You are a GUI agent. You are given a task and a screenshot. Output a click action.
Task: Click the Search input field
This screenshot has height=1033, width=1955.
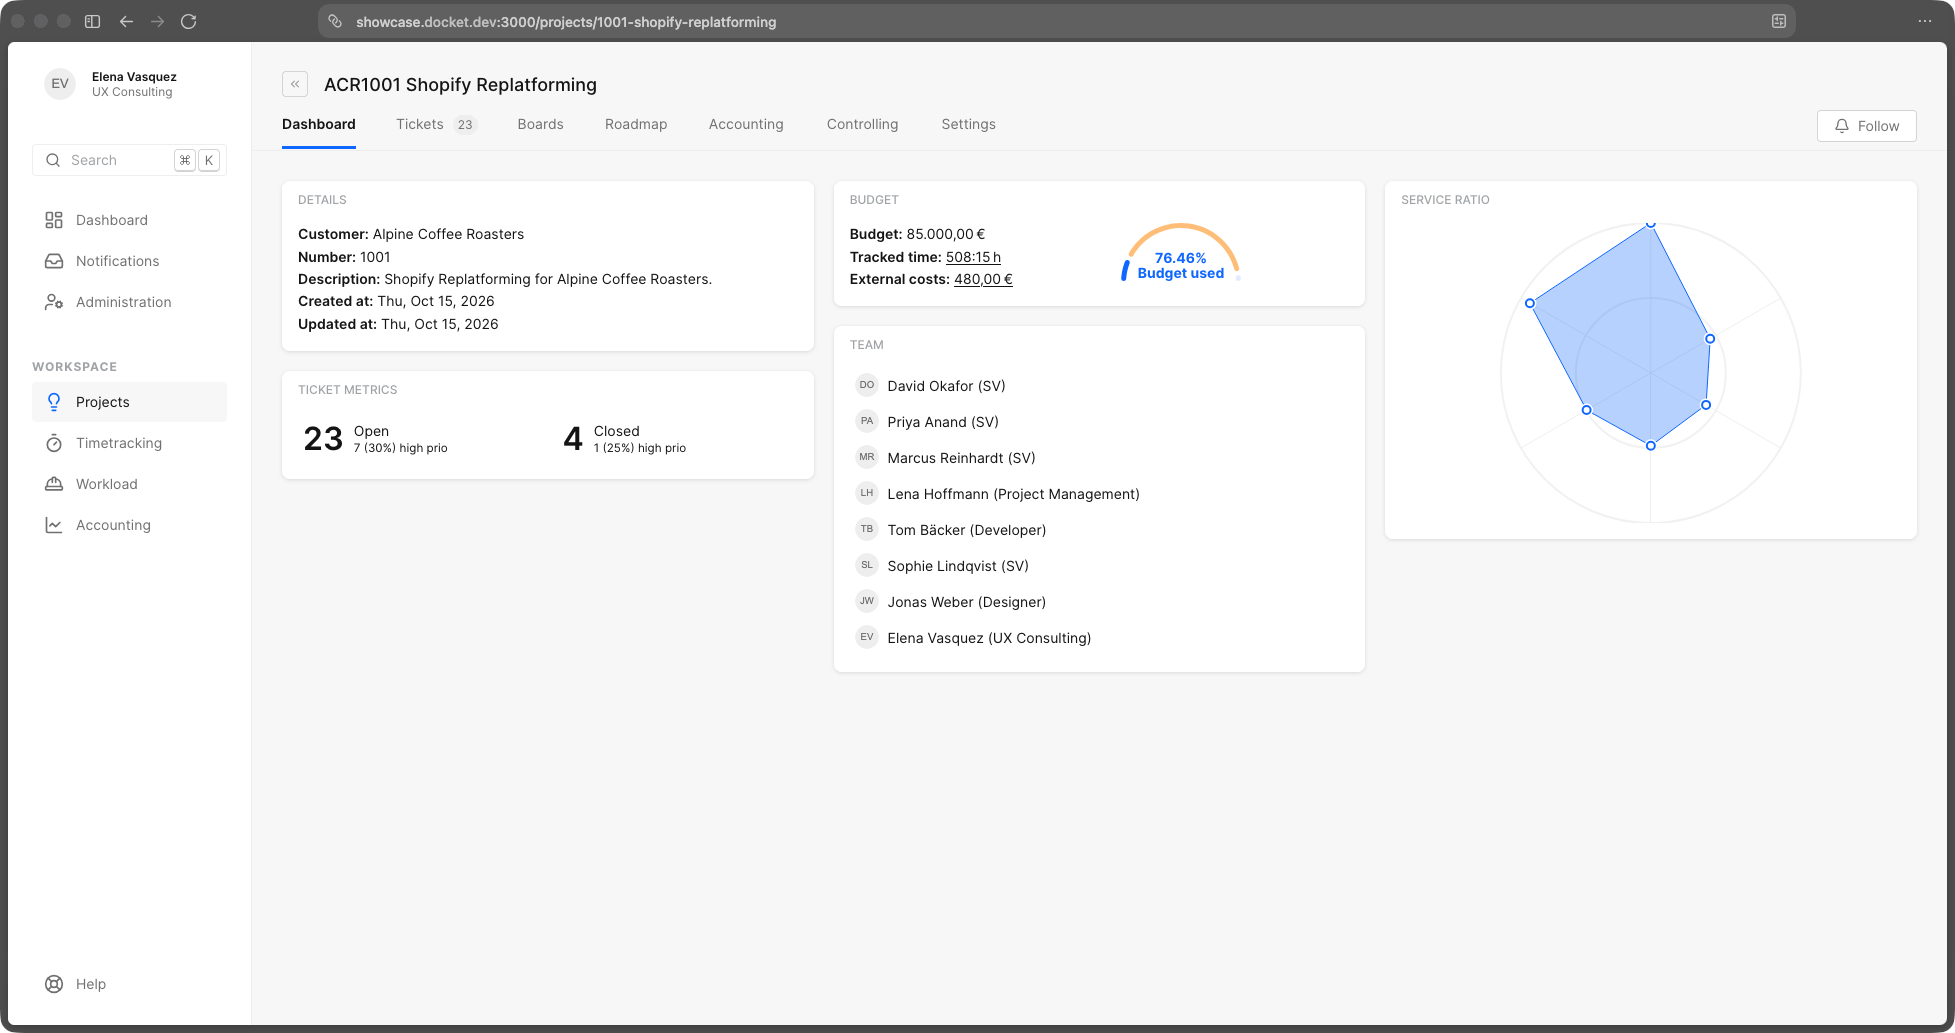[x=129, y=160]
